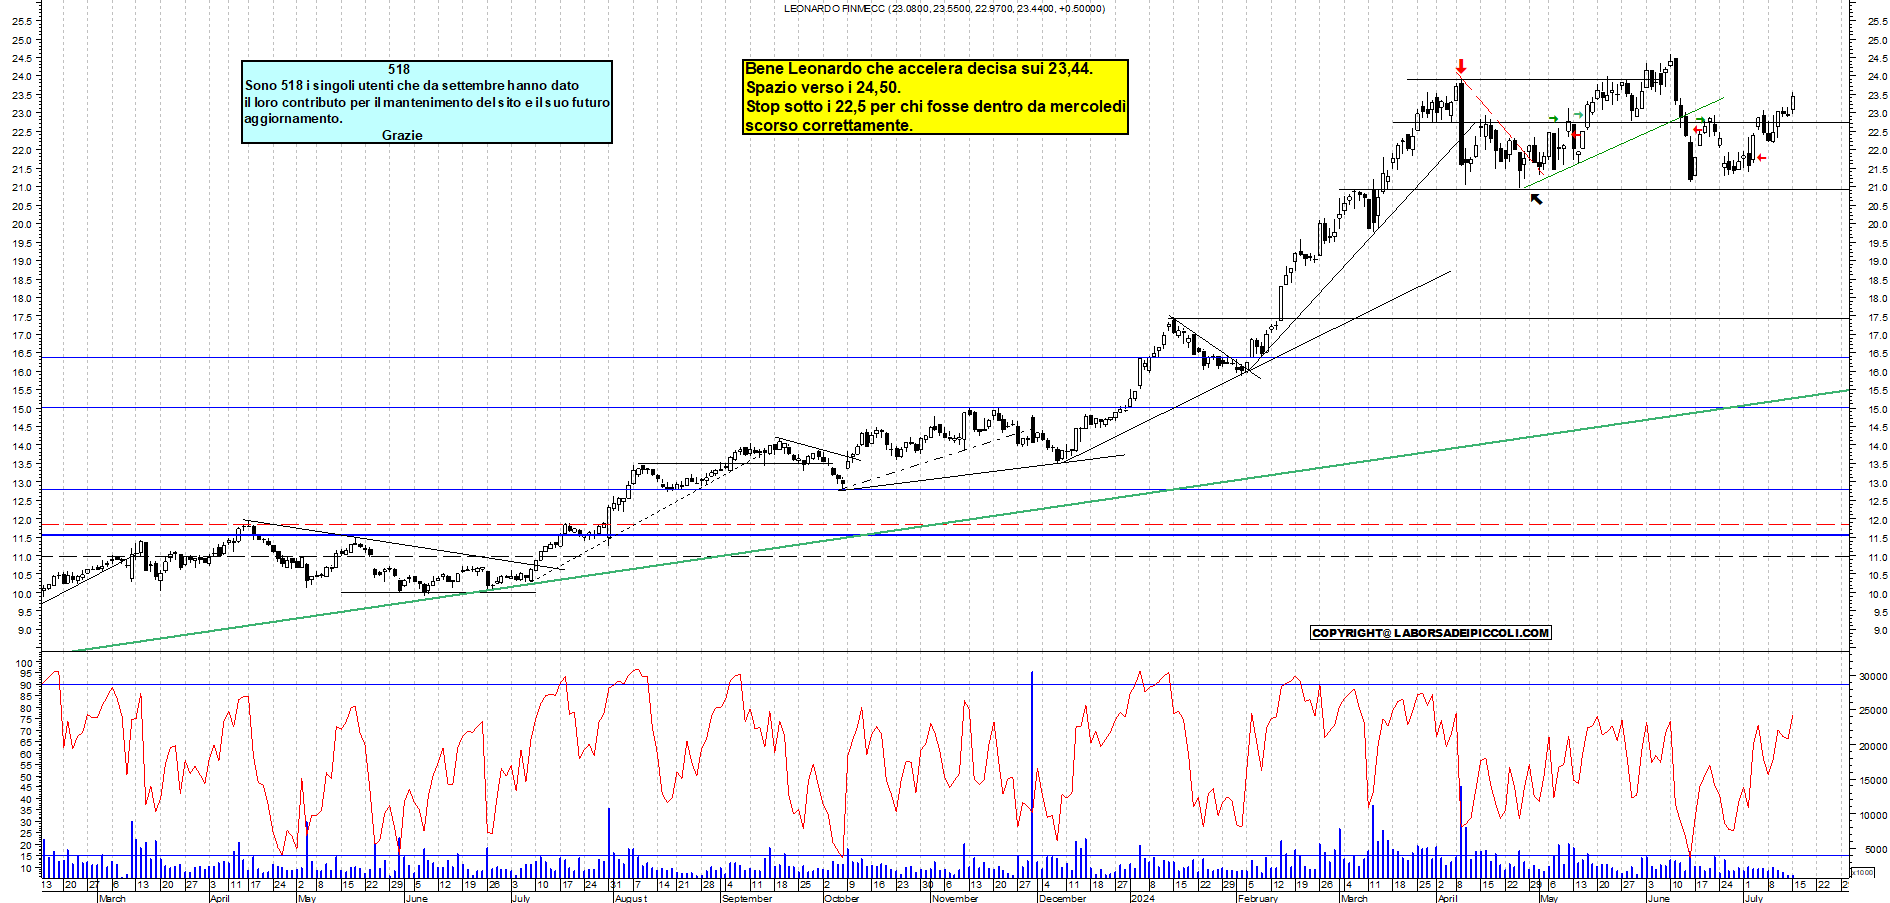Click the 9.0 value on the right price axis
1890x903 pixels.
point(1879,631)
